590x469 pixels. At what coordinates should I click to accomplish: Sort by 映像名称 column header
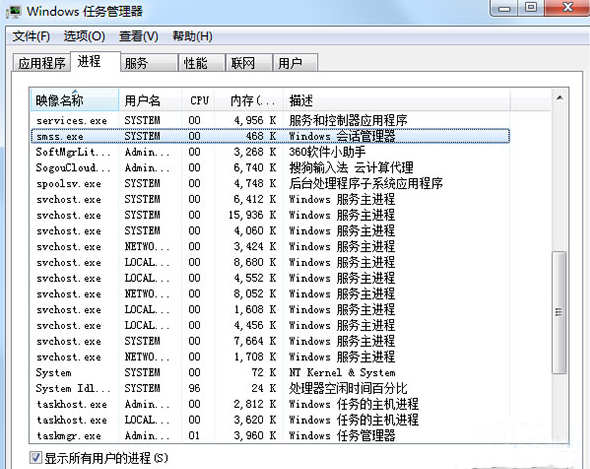tap(75, 100)
